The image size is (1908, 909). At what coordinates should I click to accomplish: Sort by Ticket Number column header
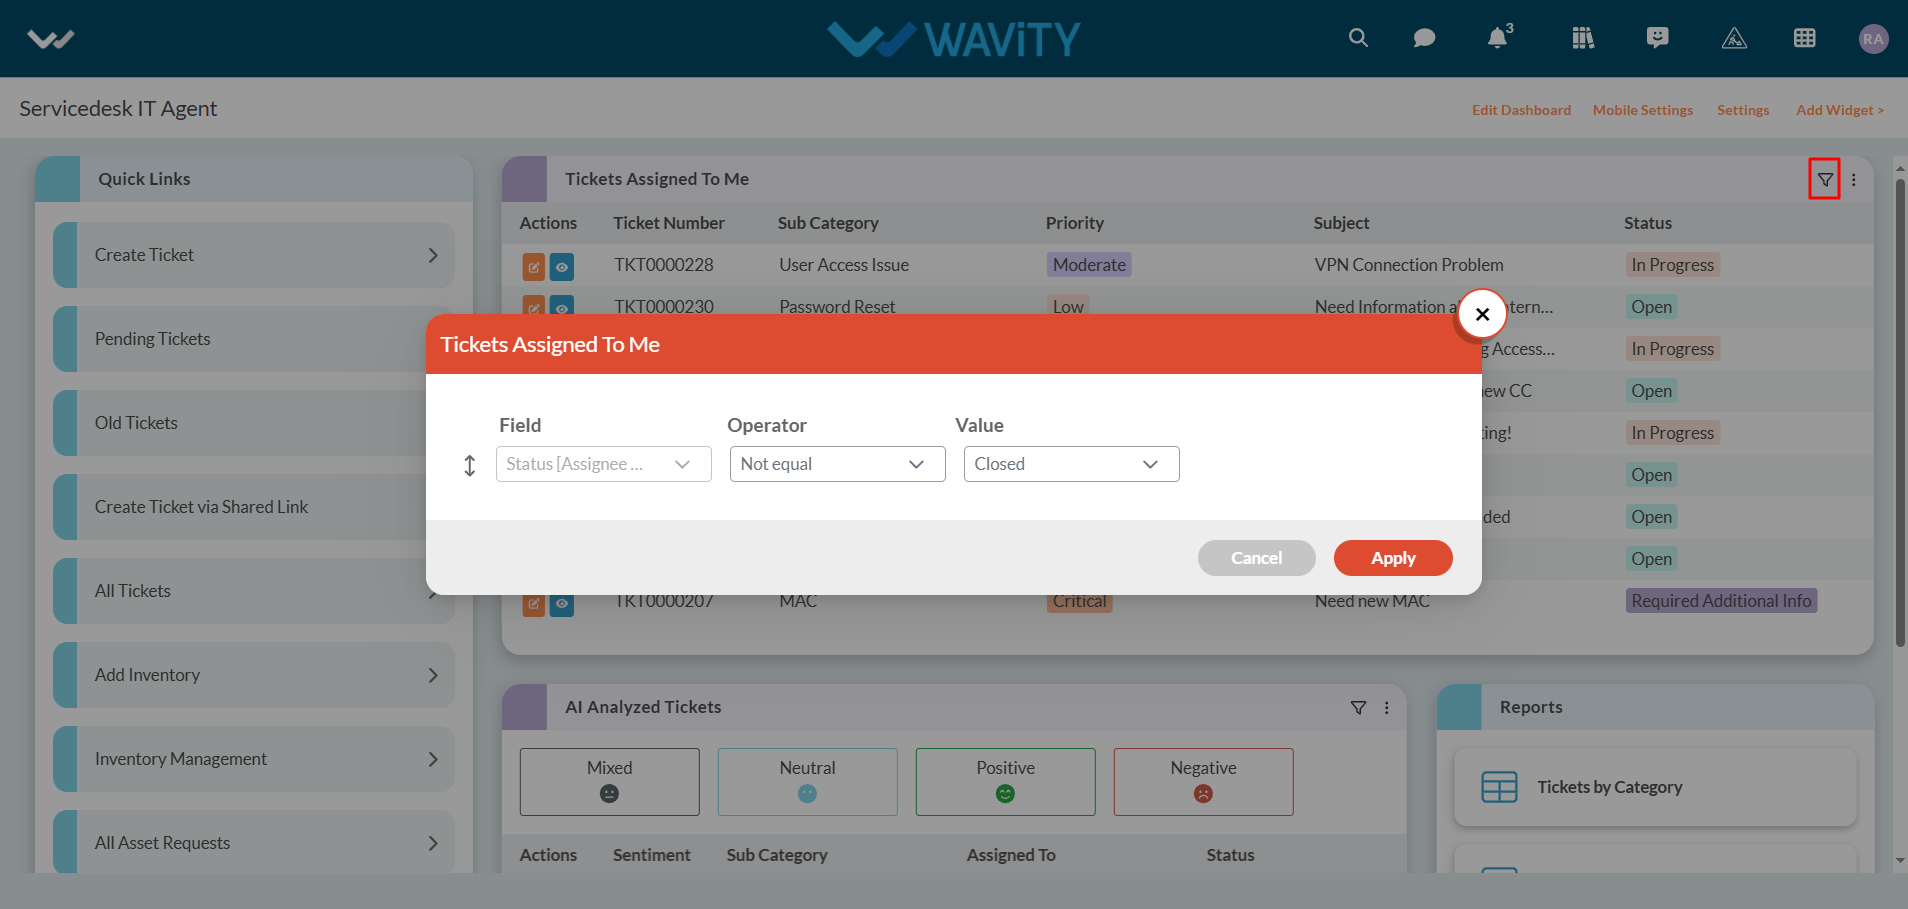point(669,223)
